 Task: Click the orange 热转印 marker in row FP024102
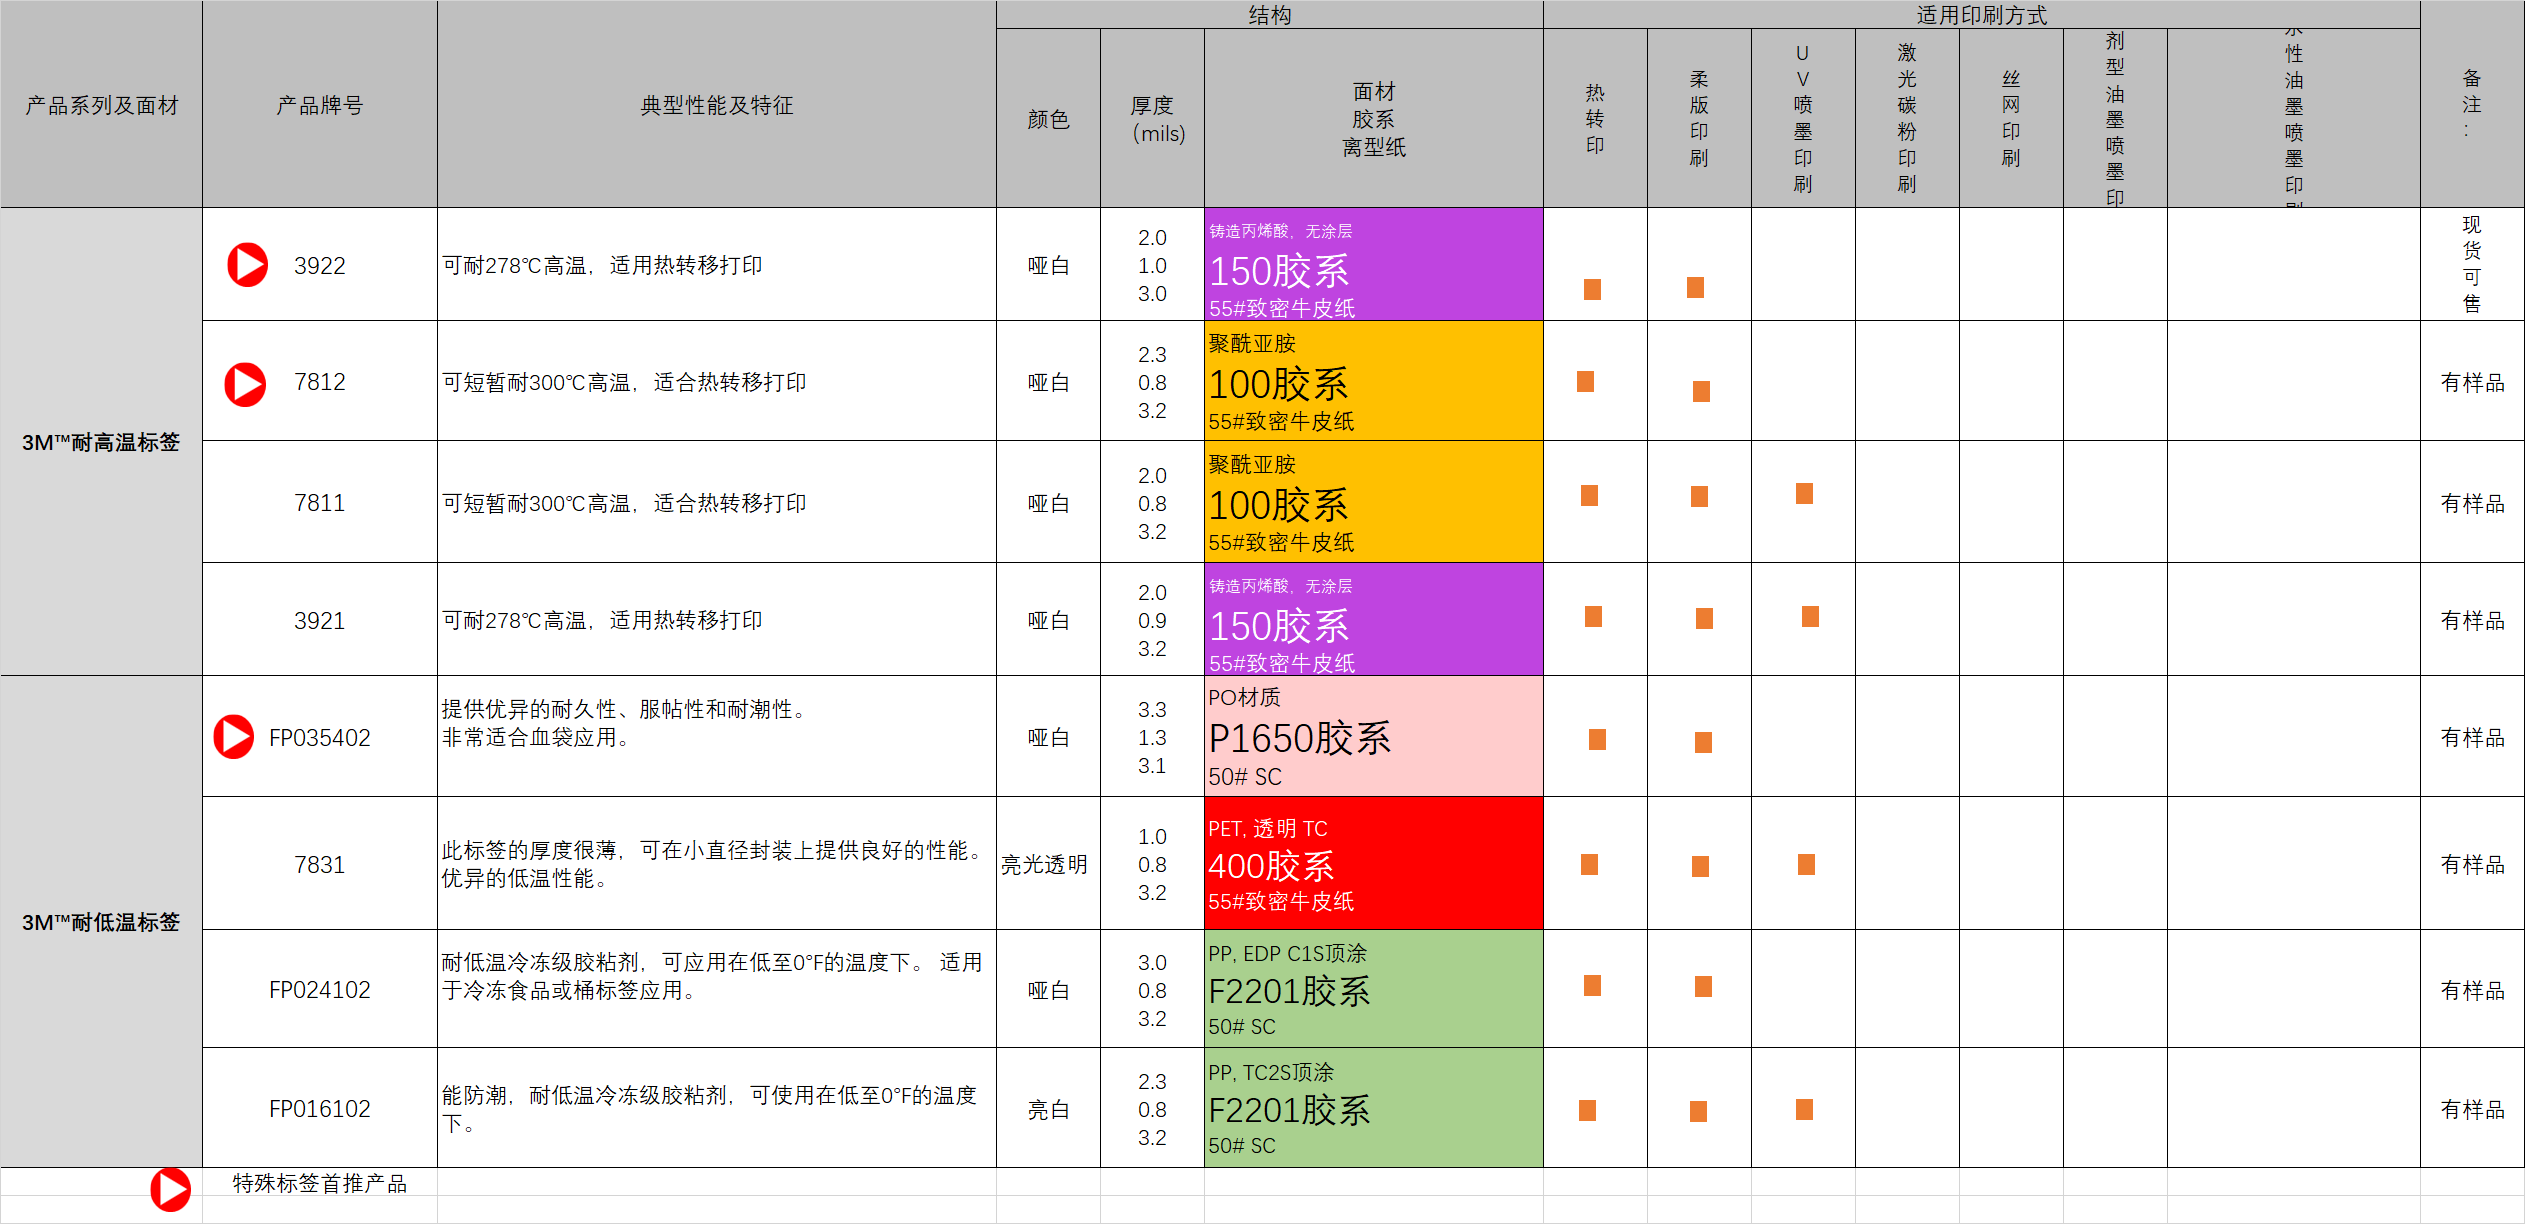[x=1592, y=985]
